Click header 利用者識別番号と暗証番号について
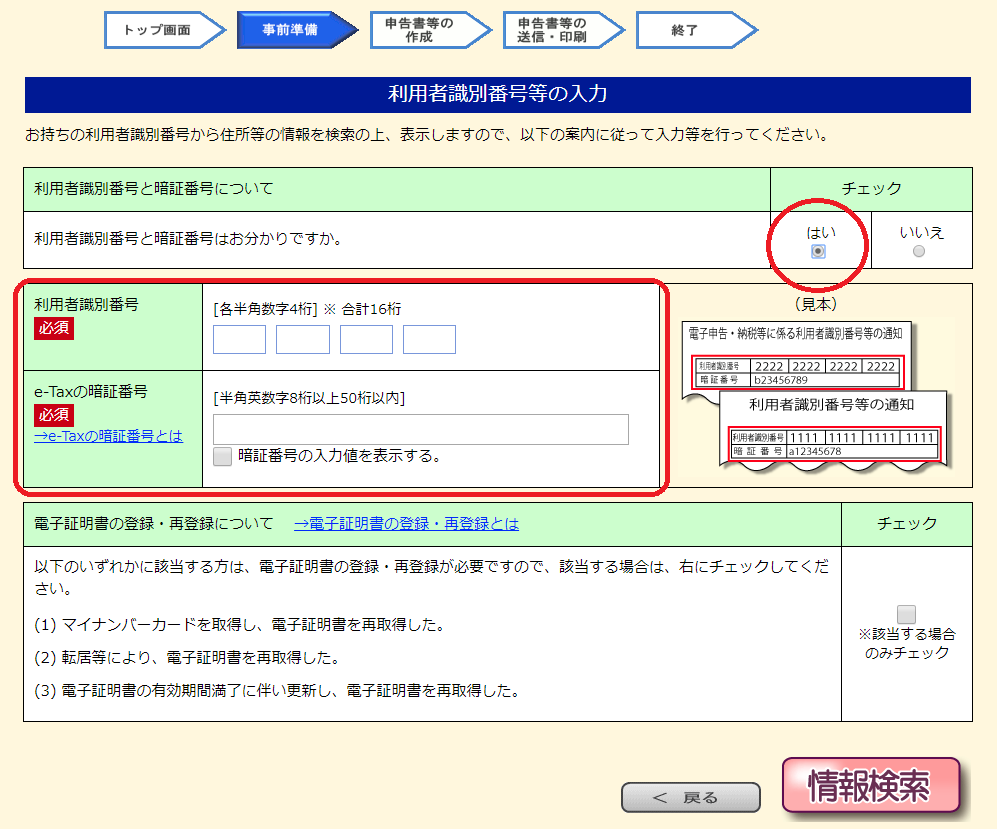This screenshot has height=829, width=997. coord(153,189)
